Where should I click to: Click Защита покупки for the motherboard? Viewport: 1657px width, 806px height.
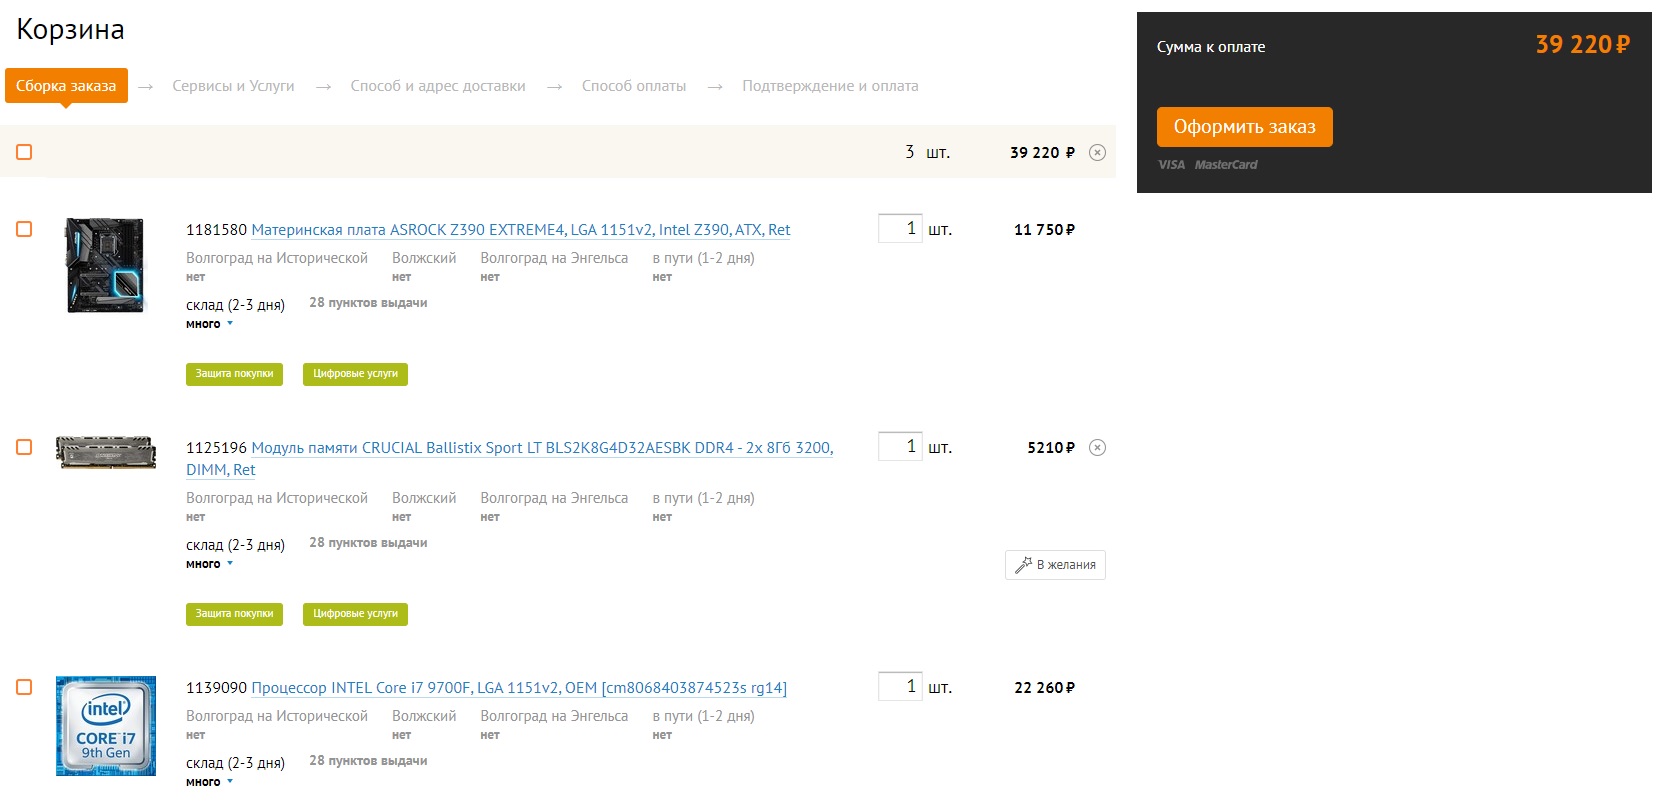[x=234, y=374]
